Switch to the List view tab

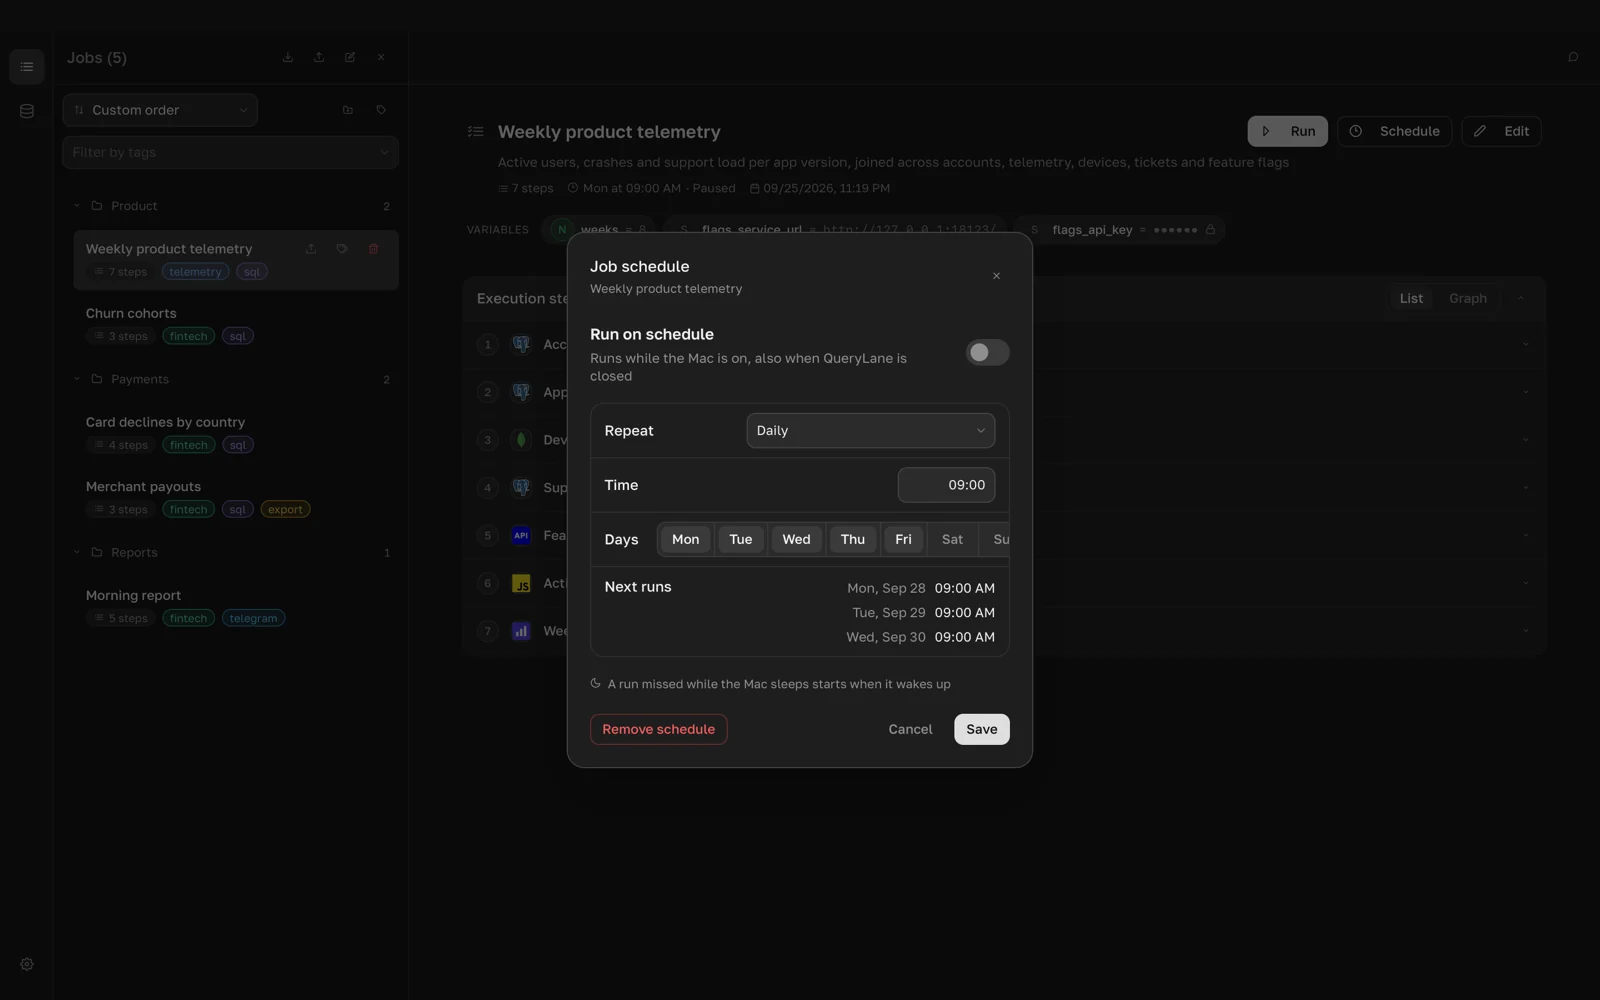[1411, 298]
